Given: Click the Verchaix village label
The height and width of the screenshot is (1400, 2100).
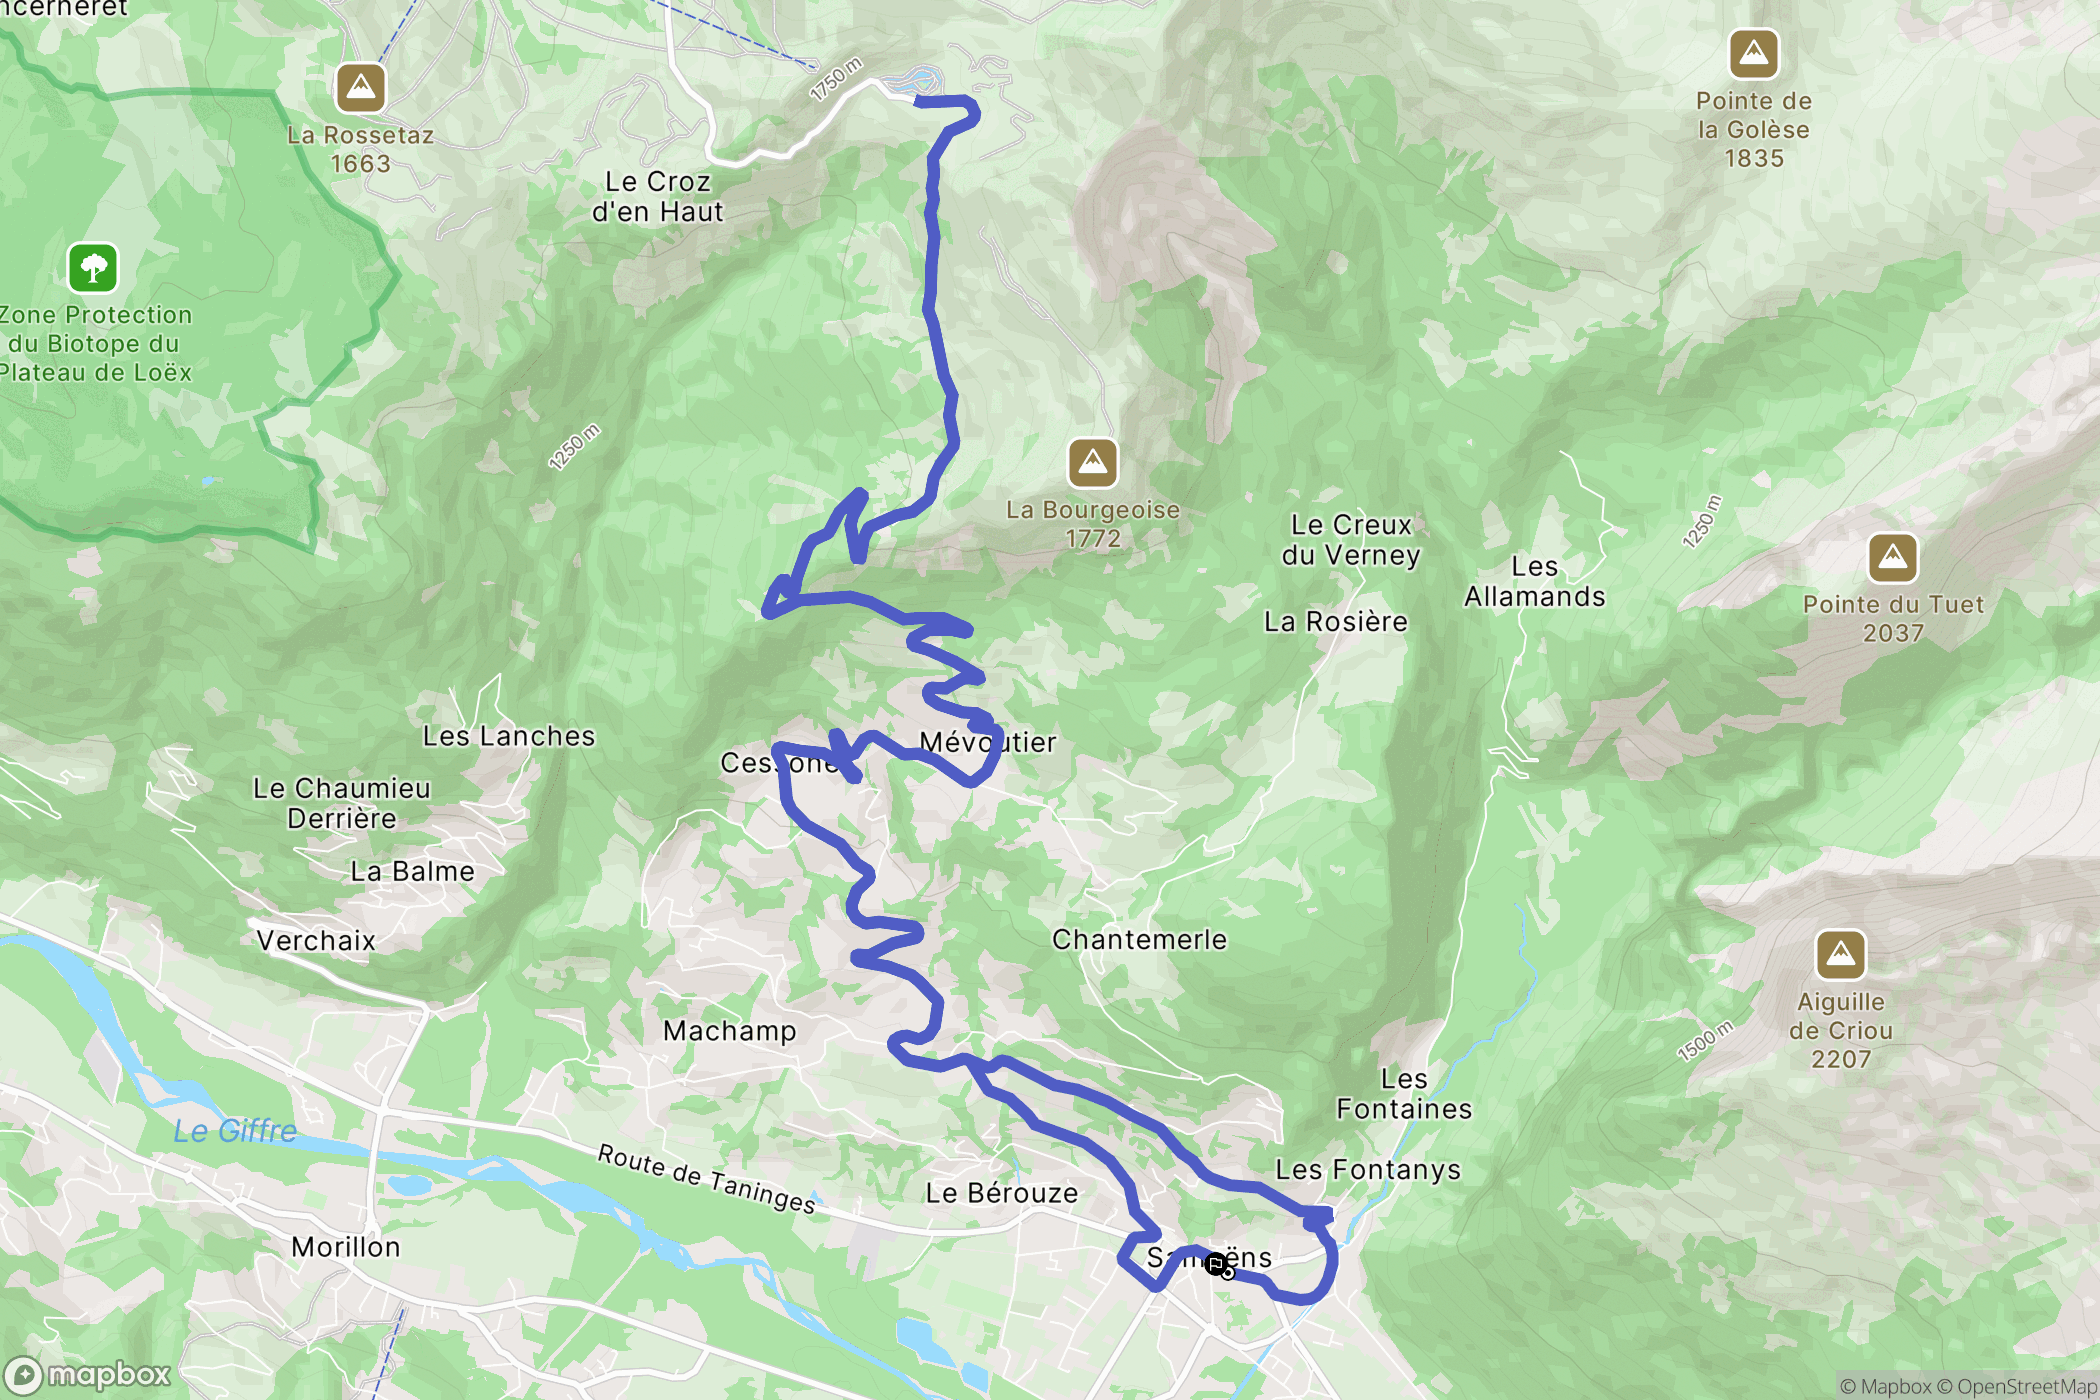Looking at the screenshot, I should click(316, 941).
